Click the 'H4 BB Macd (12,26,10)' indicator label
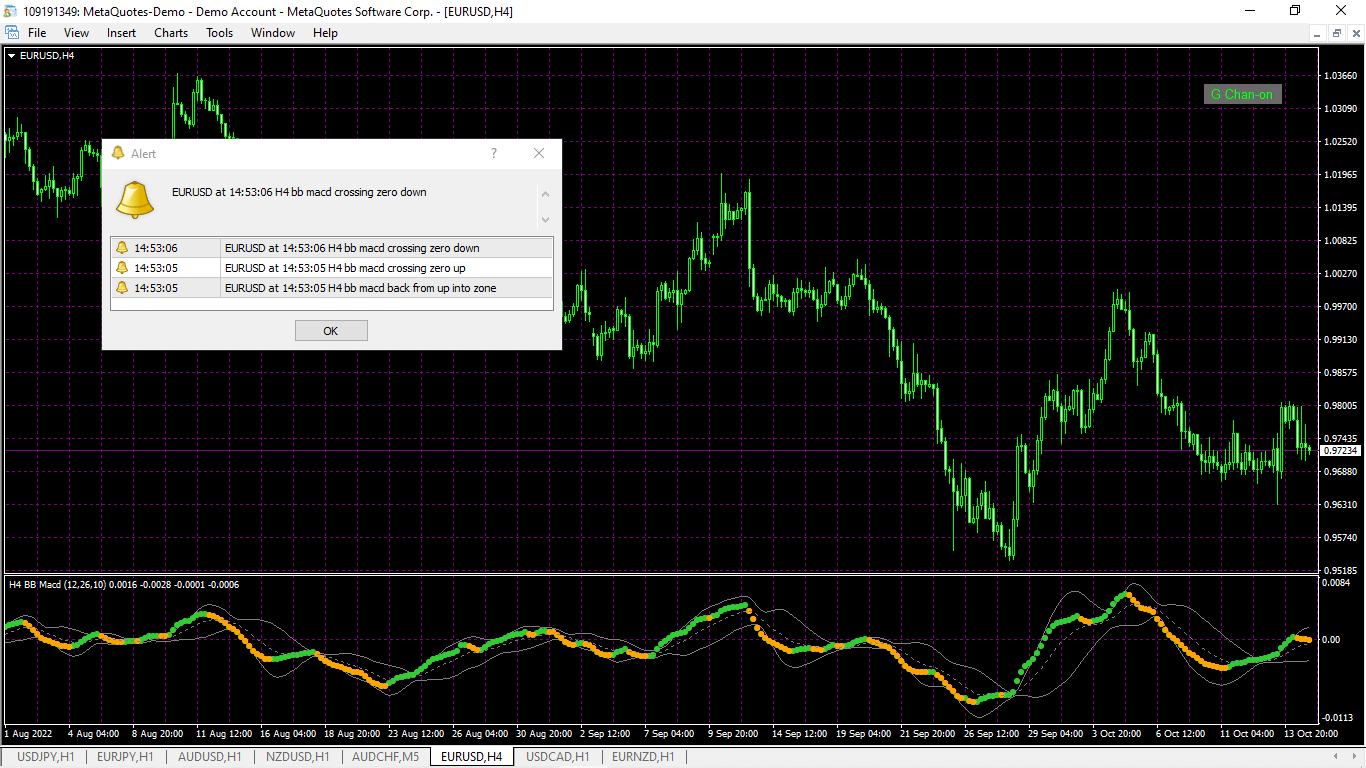Viewport: 1366px width, 768px height. [x=57, y=584]
